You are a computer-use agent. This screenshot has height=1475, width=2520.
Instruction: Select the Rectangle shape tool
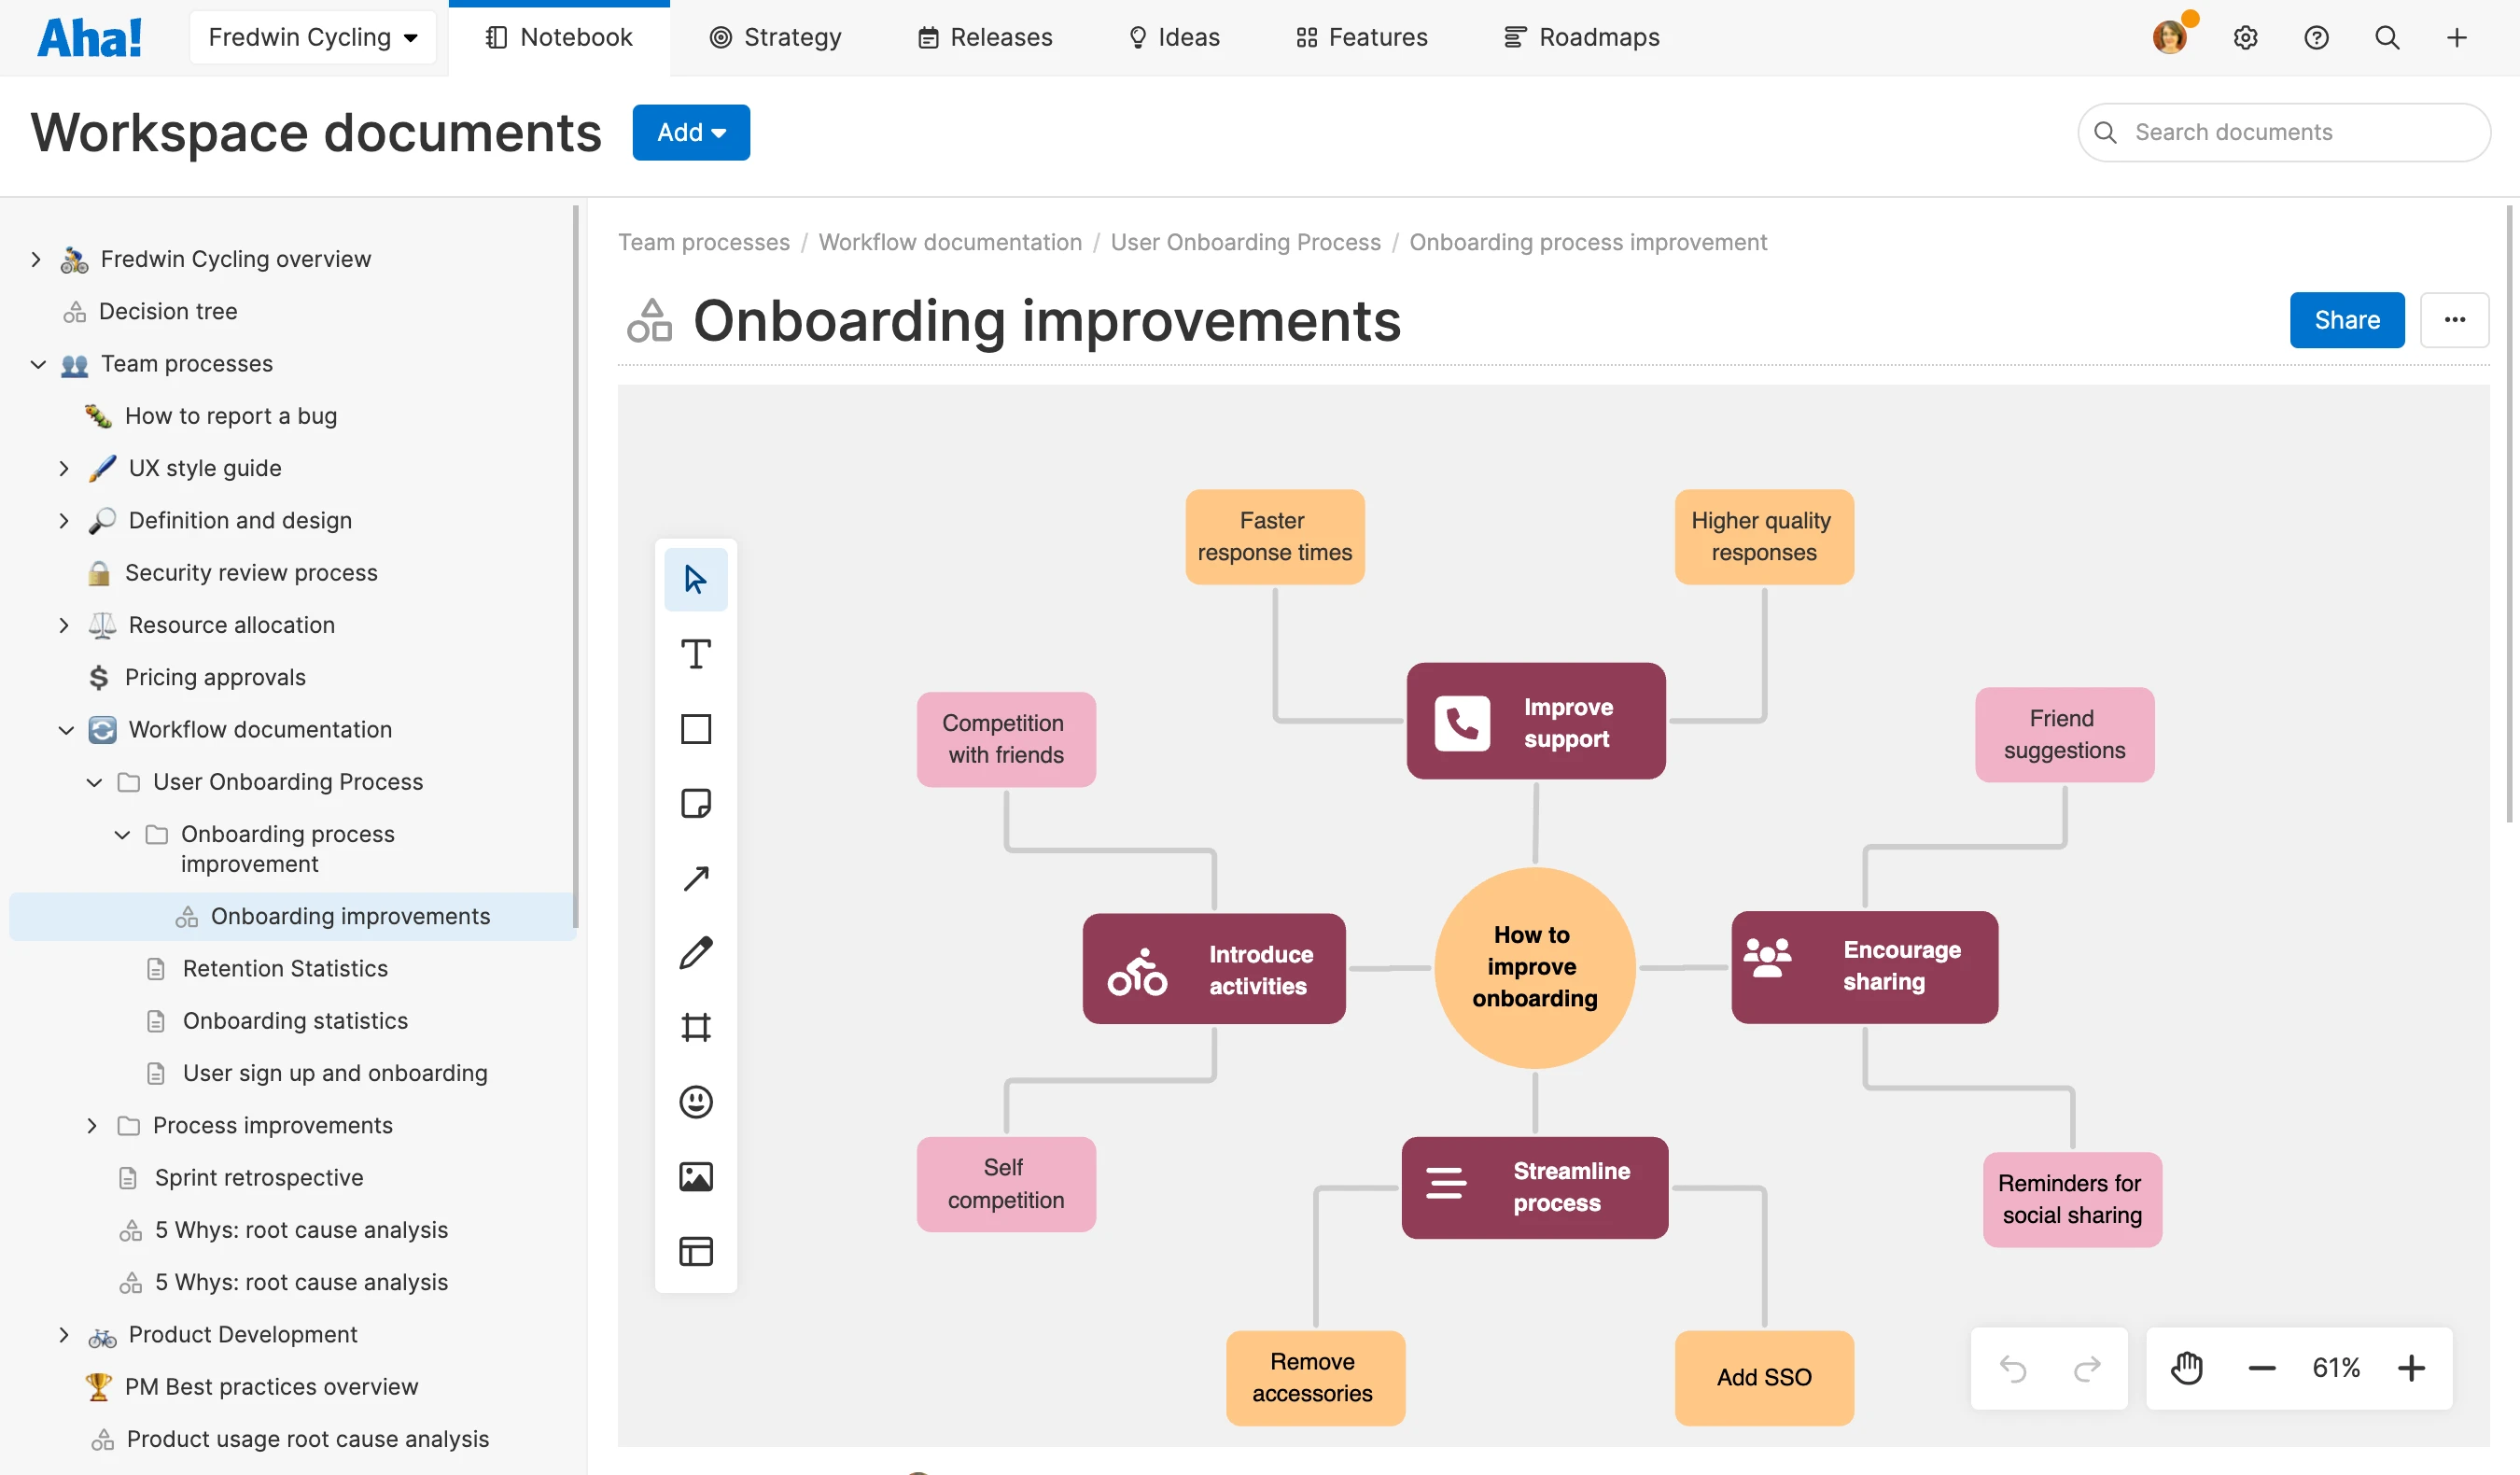[x=695, y=729]
